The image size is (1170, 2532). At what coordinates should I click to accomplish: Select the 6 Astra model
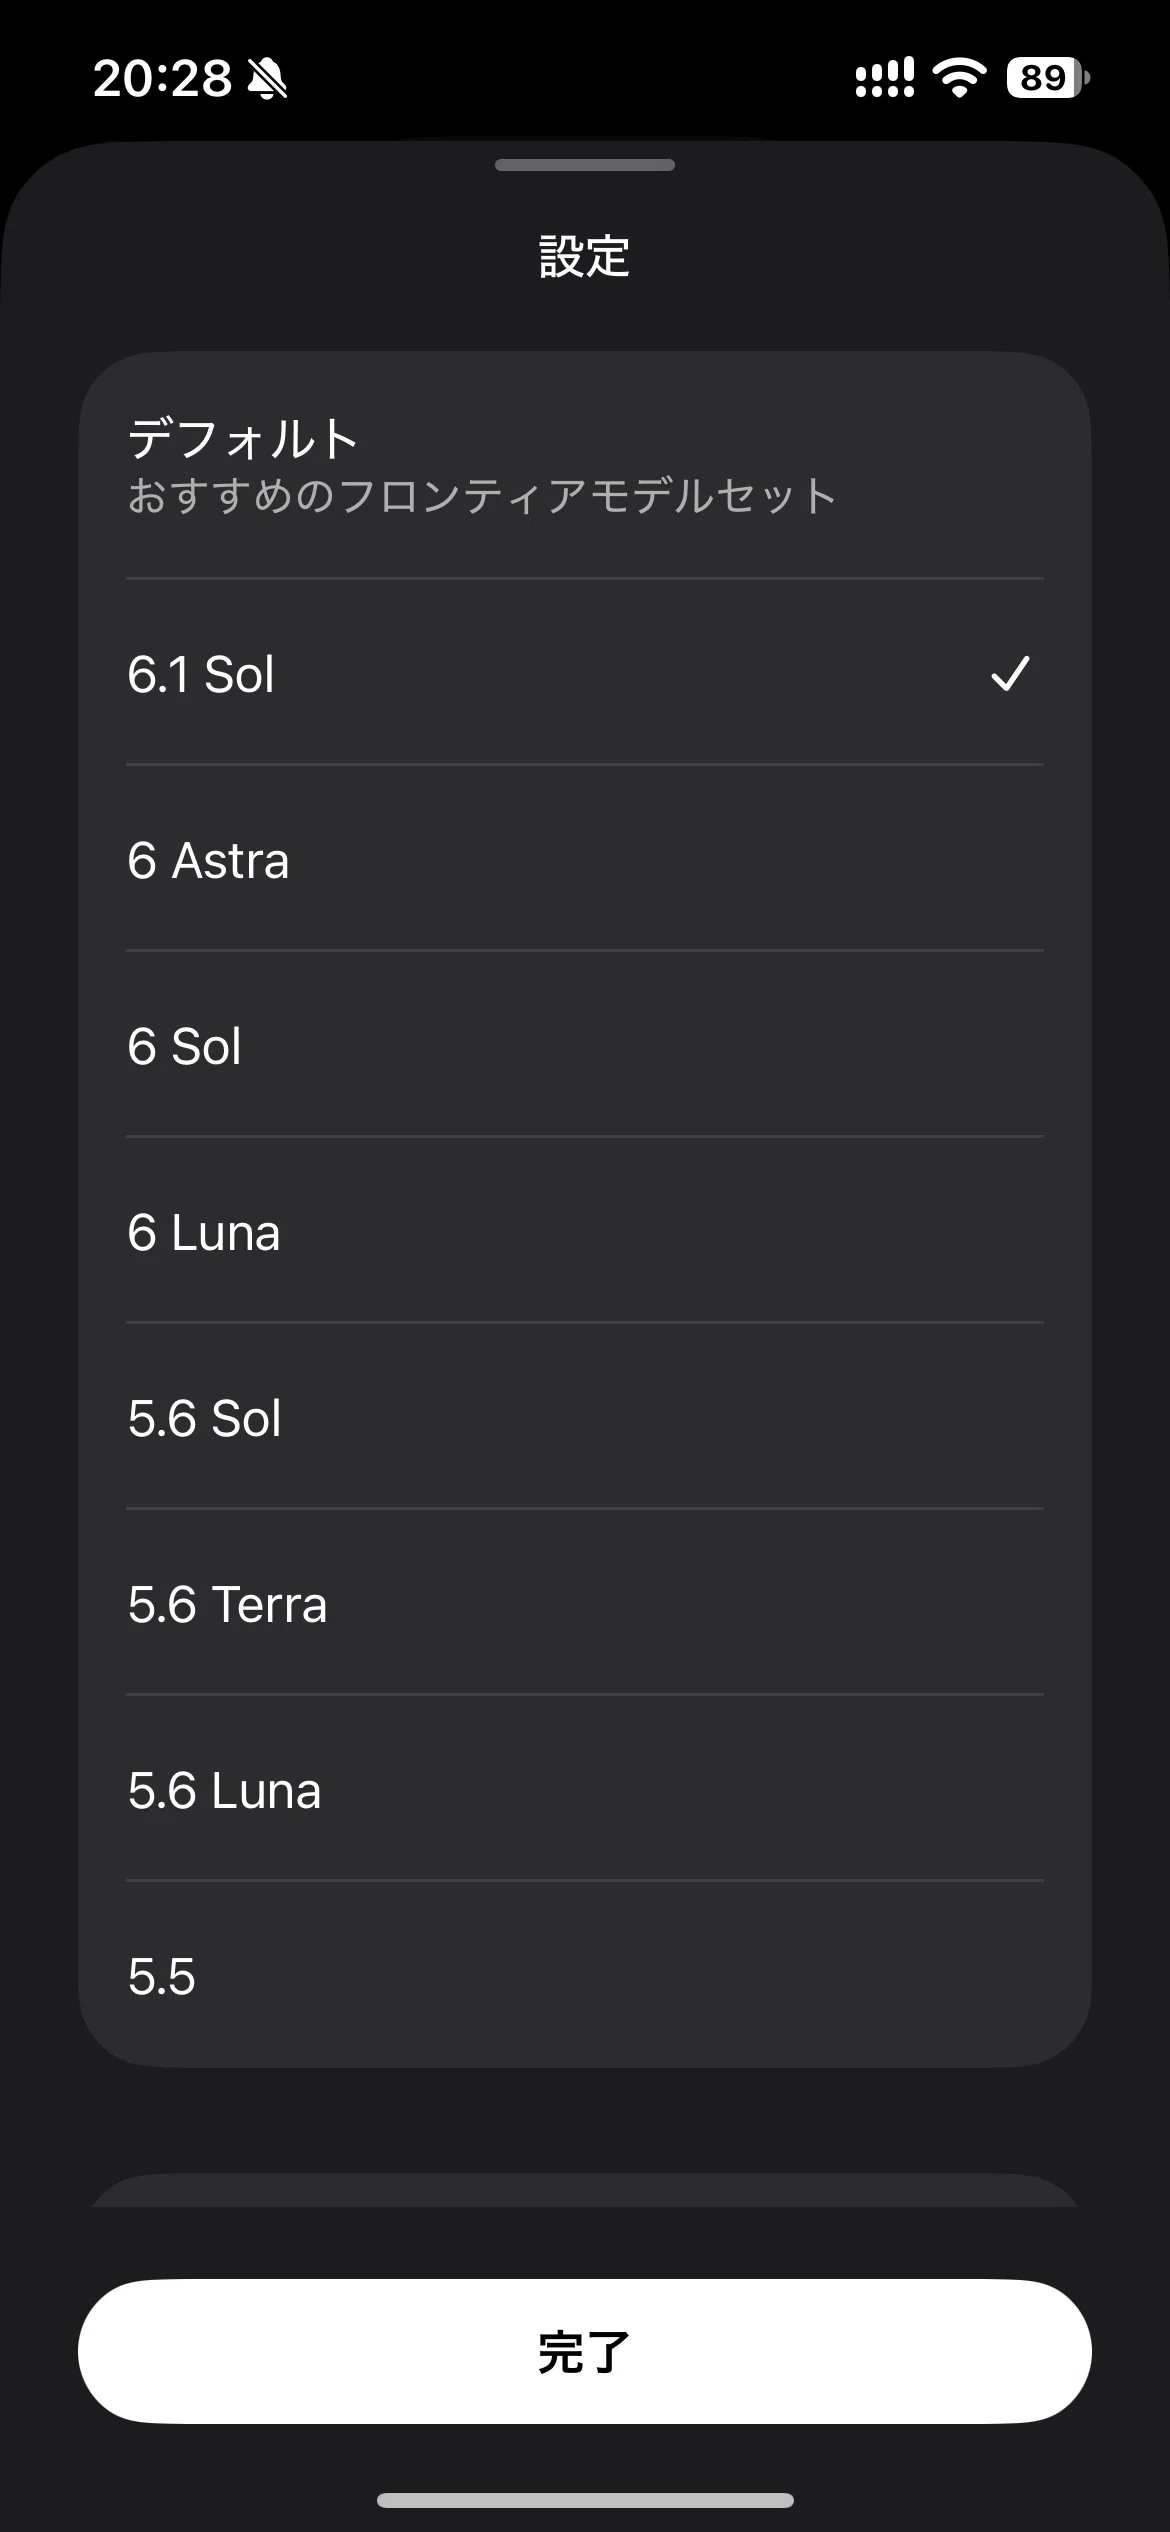(x=585, y=859)
